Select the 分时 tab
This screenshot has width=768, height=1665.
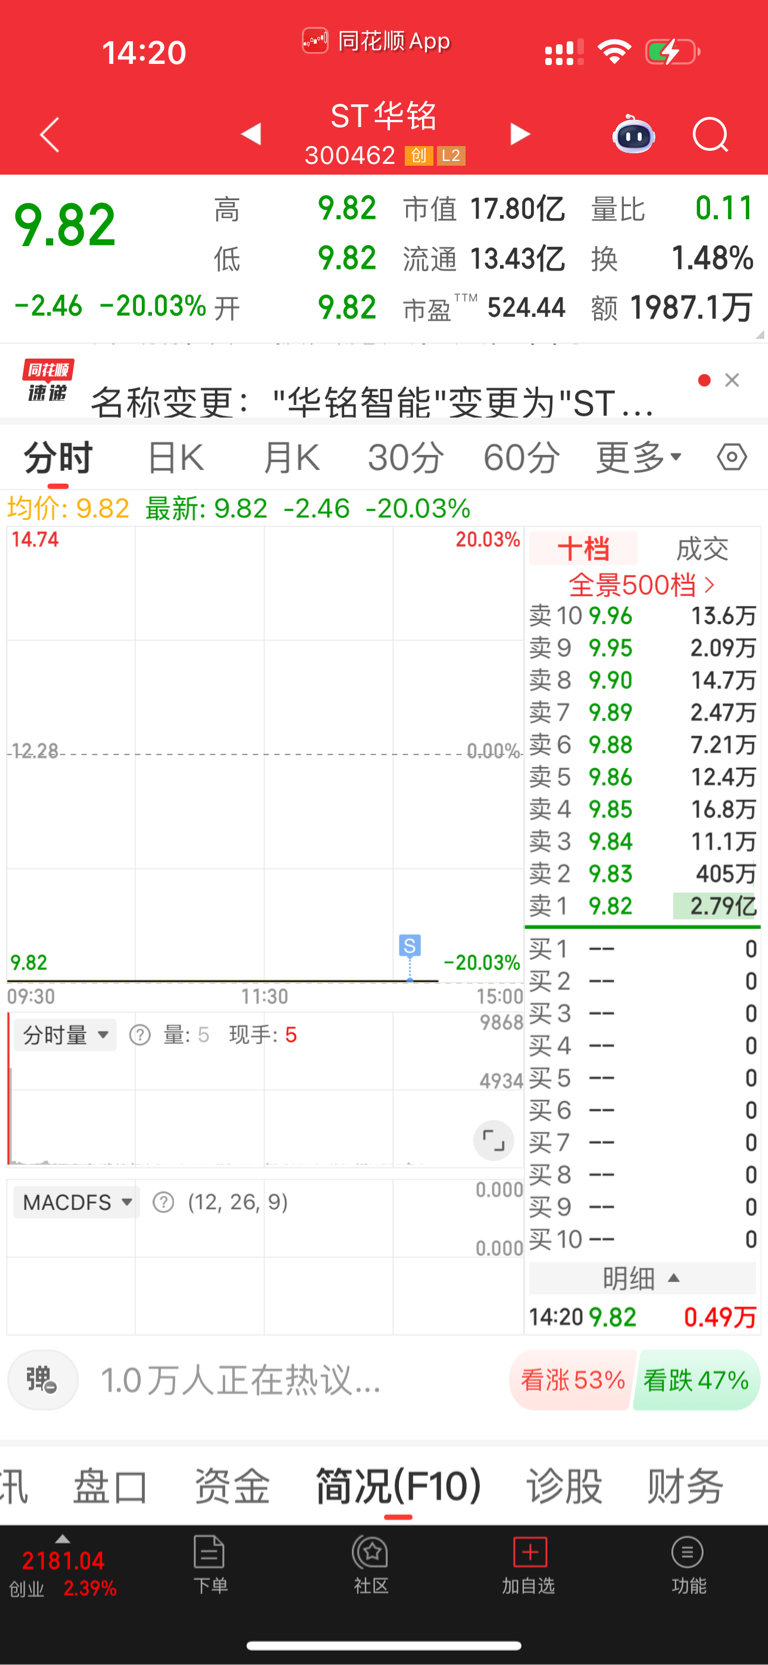tap(58, 458)
